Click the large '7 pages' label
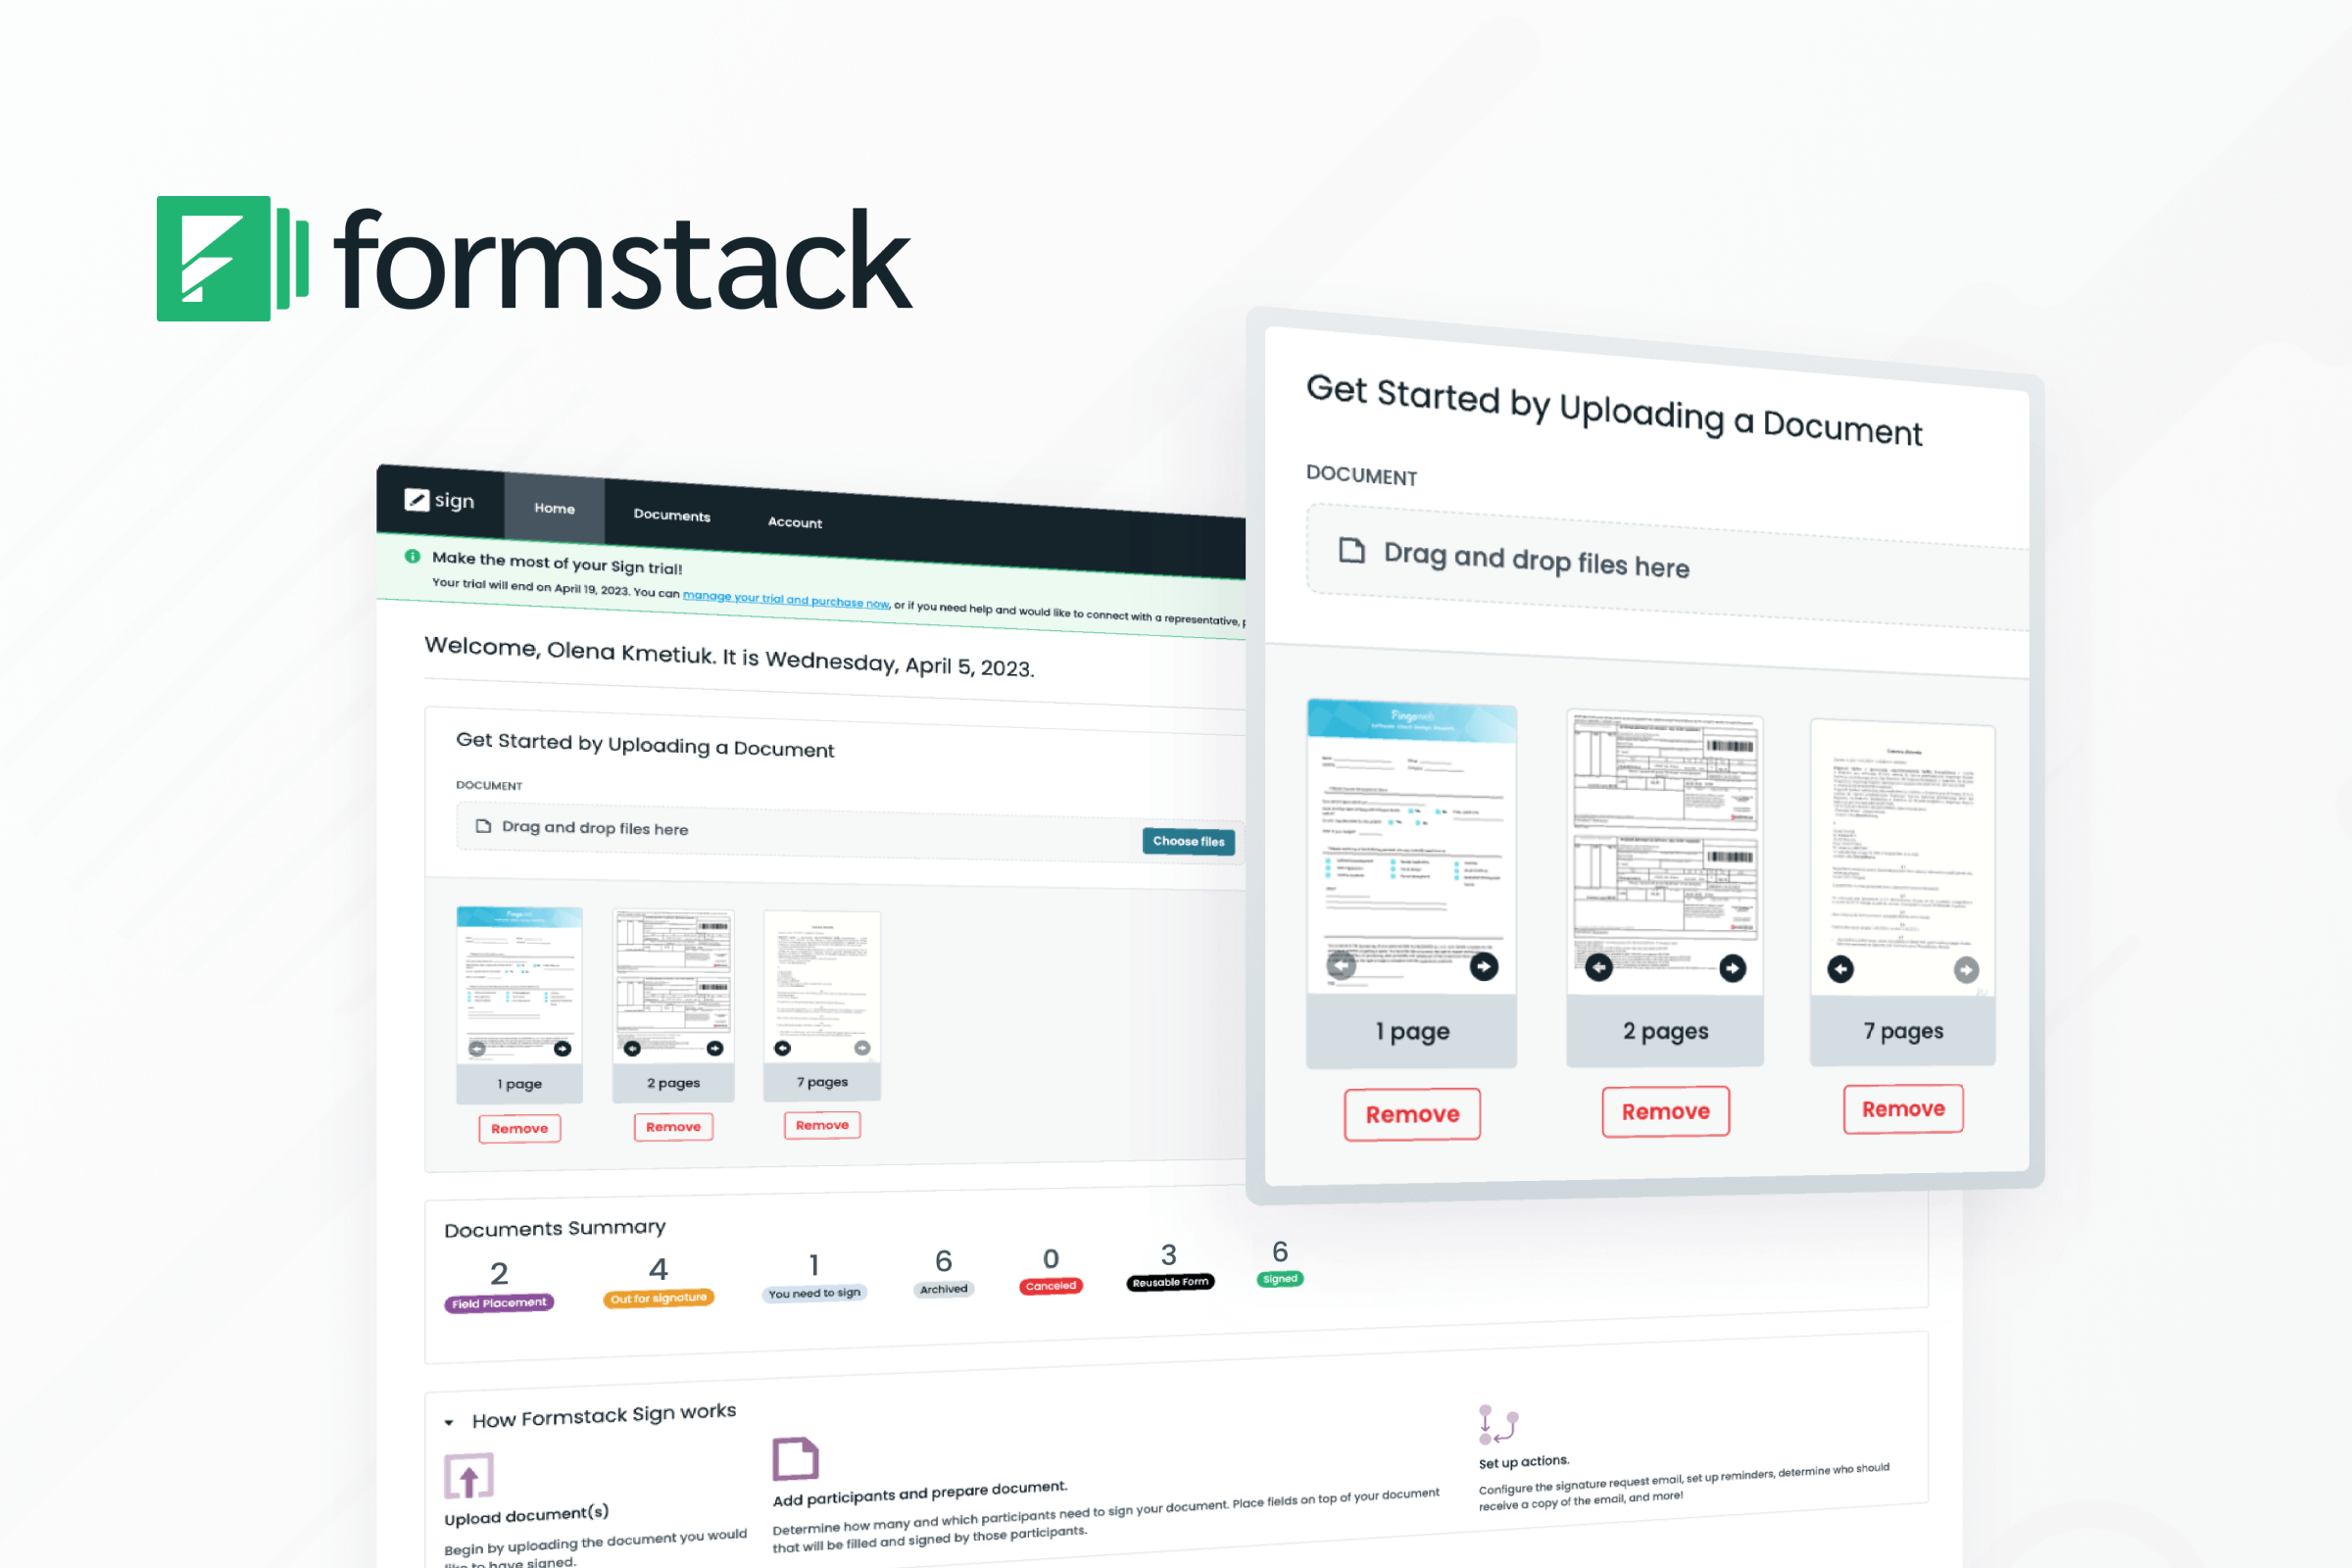 pos(1904,1030)
